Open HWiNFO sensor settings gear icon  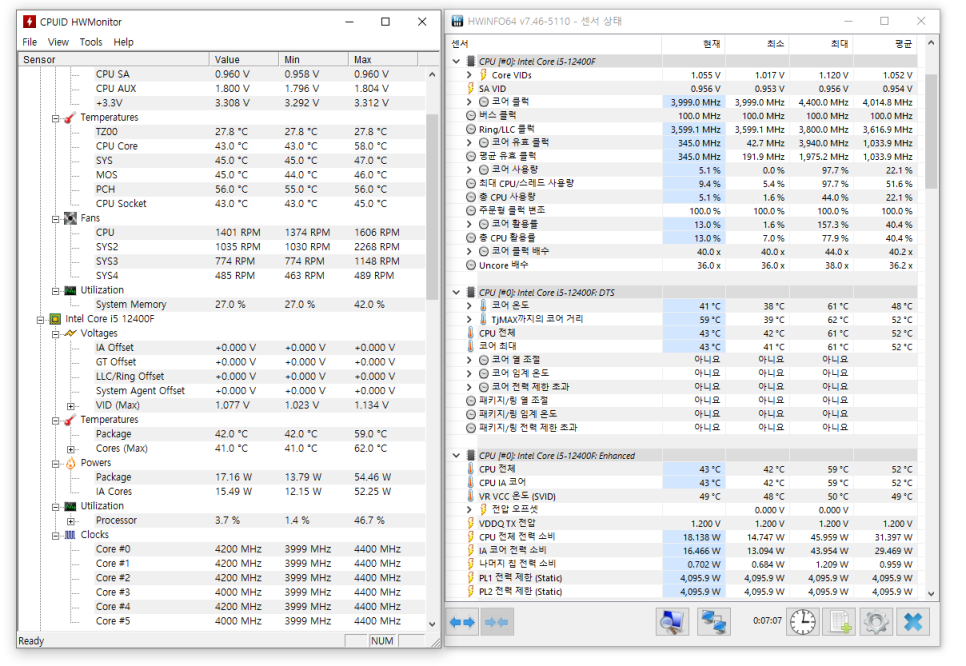tap(875, 622)
